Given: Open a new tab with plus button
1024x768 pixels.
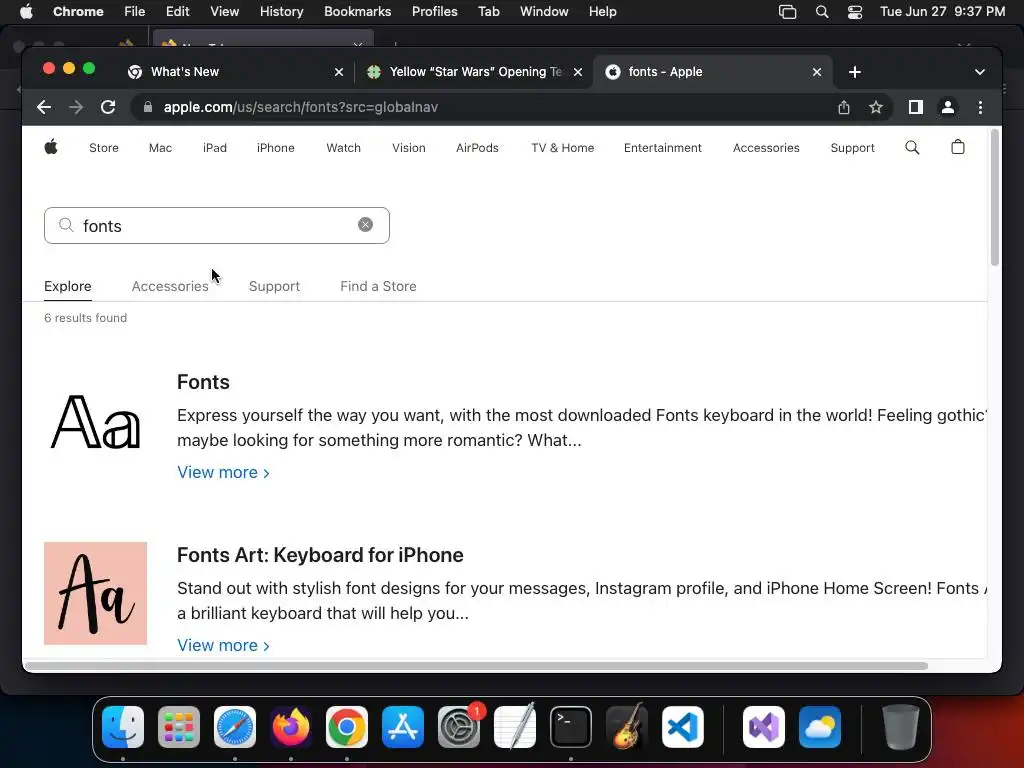Looking at the screenshot, I should coord(854,72).
